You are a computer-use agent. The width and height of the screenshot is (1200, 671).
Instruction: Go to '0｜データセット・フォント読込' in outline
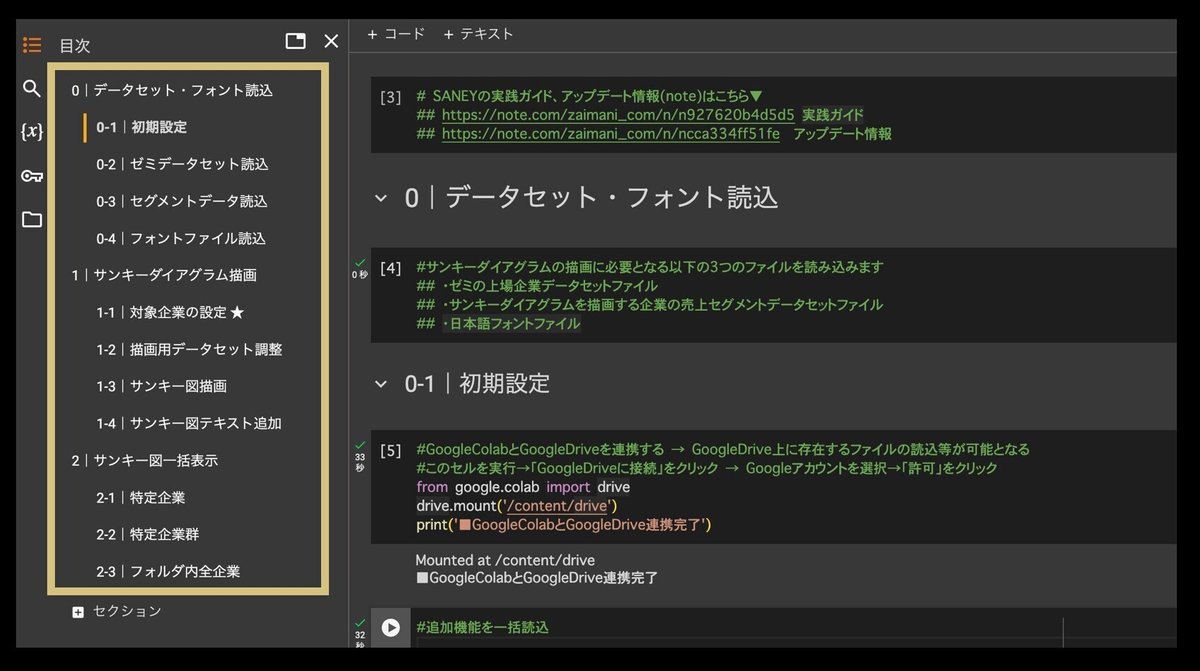(x=172, y=90)
